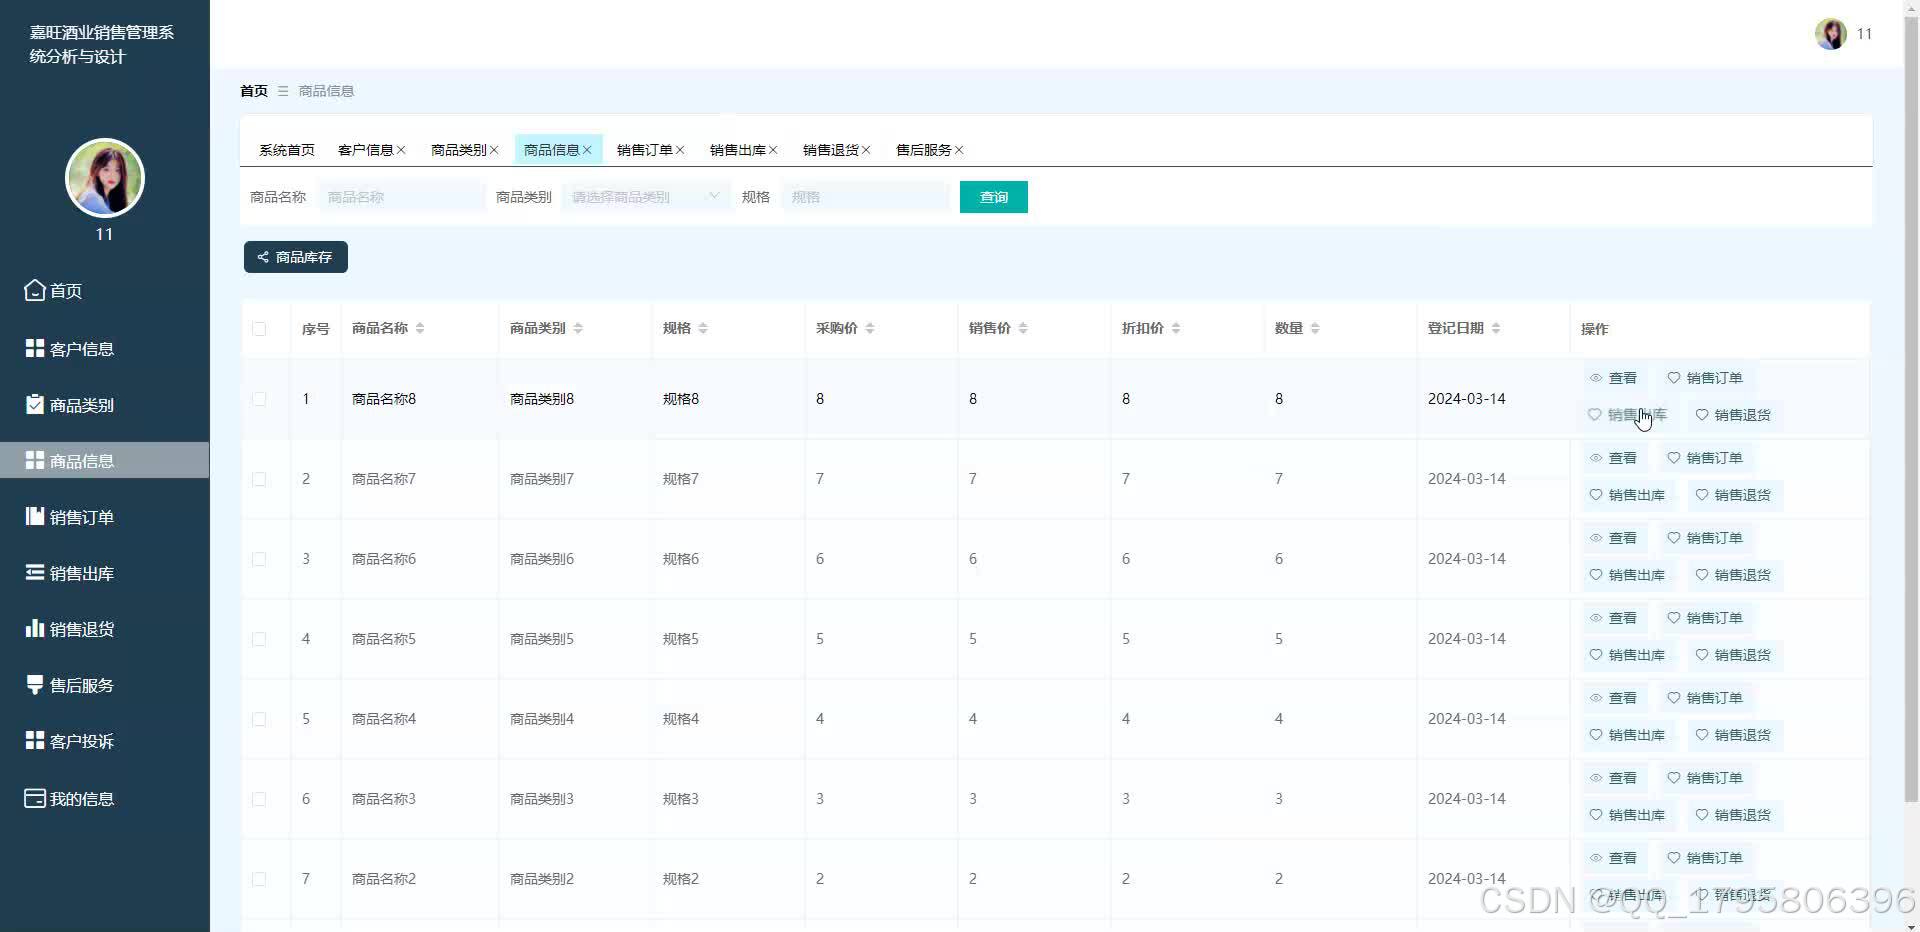Close the 客户信息 tab

(401, 150)
